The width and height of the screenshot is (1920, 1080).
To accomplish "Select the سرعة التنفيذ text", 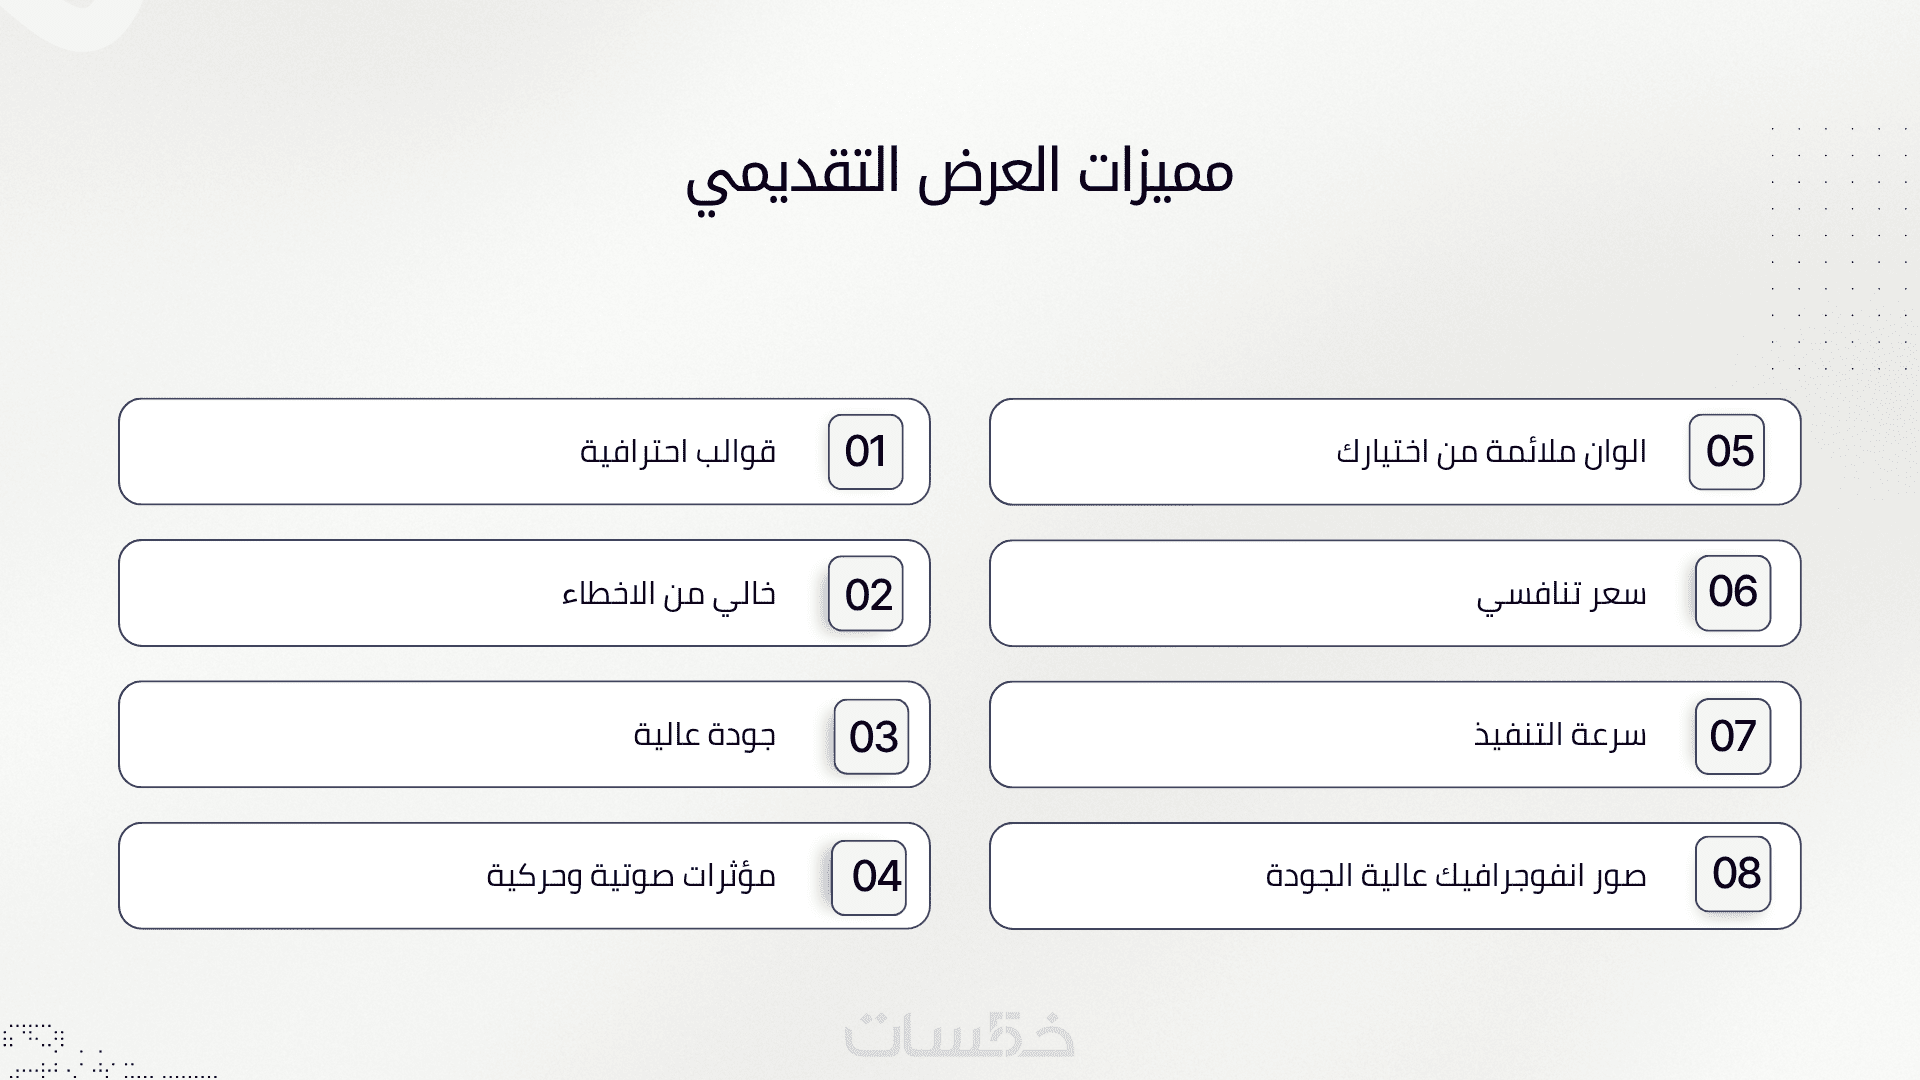I will pos(1560,736).
